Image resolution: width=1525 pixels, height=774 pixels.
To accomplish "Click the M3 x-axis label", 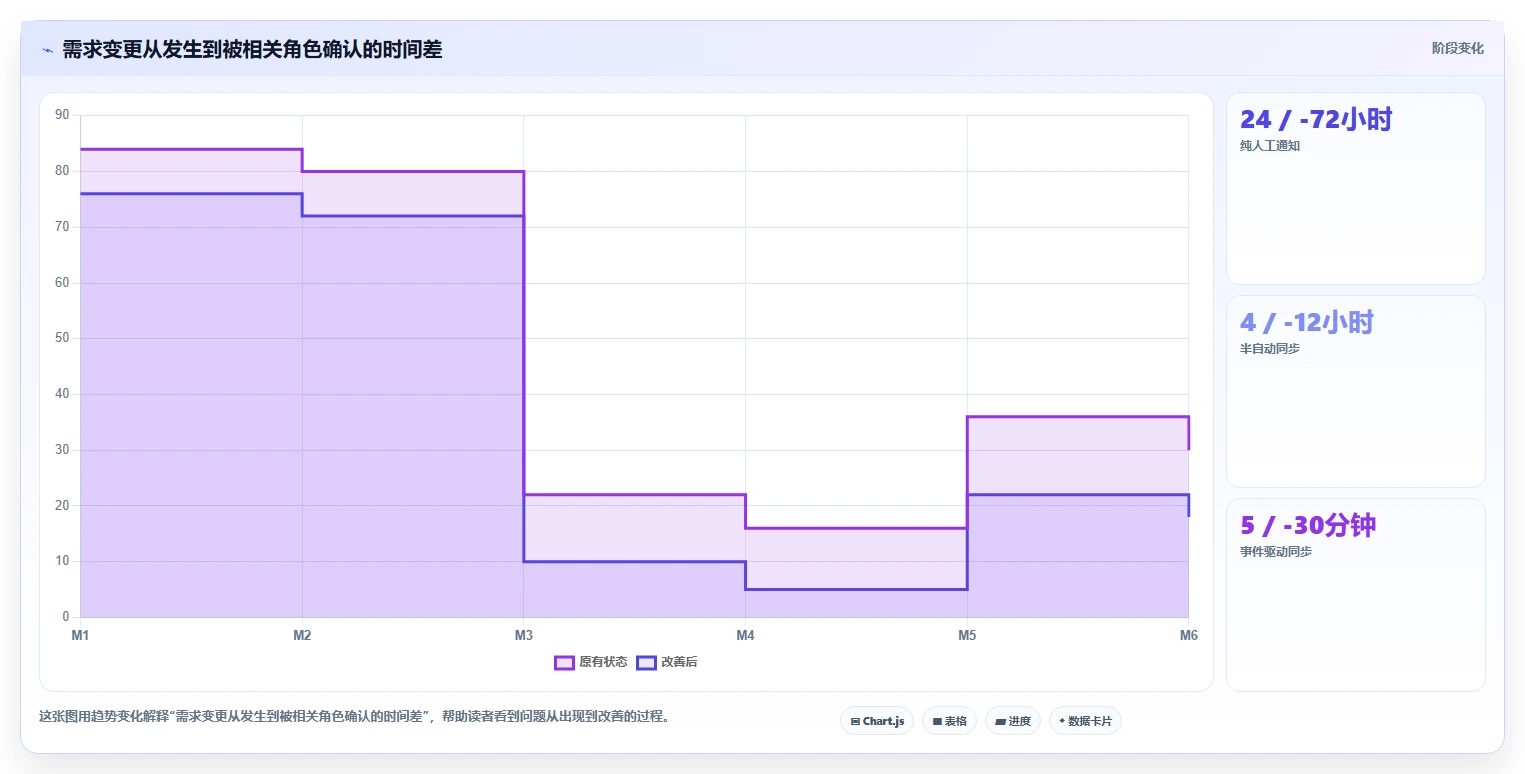I will click(523, 635).
